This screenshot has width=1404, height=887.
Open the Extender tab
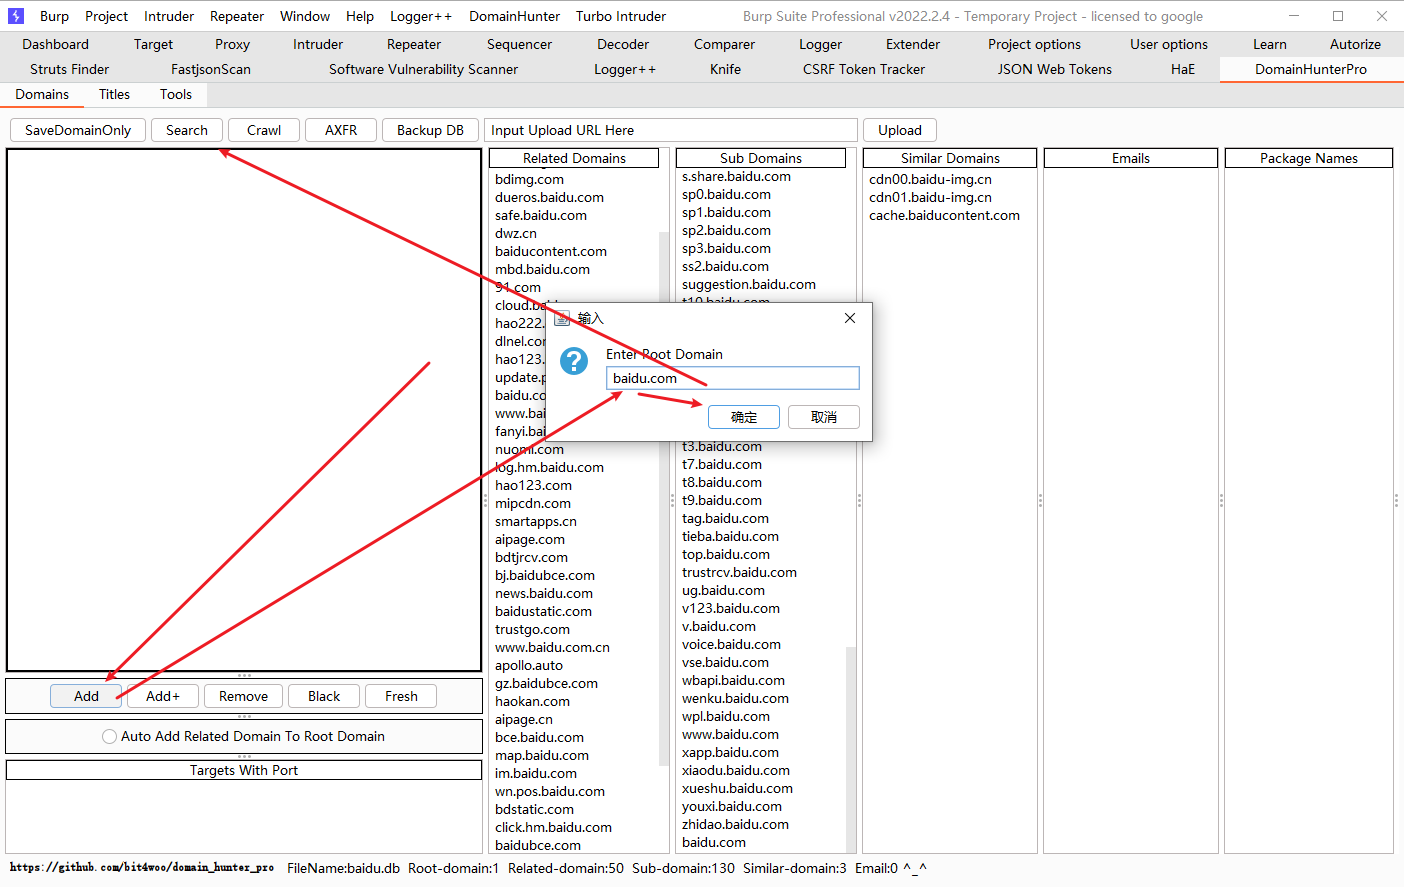(x=913, y=44)
